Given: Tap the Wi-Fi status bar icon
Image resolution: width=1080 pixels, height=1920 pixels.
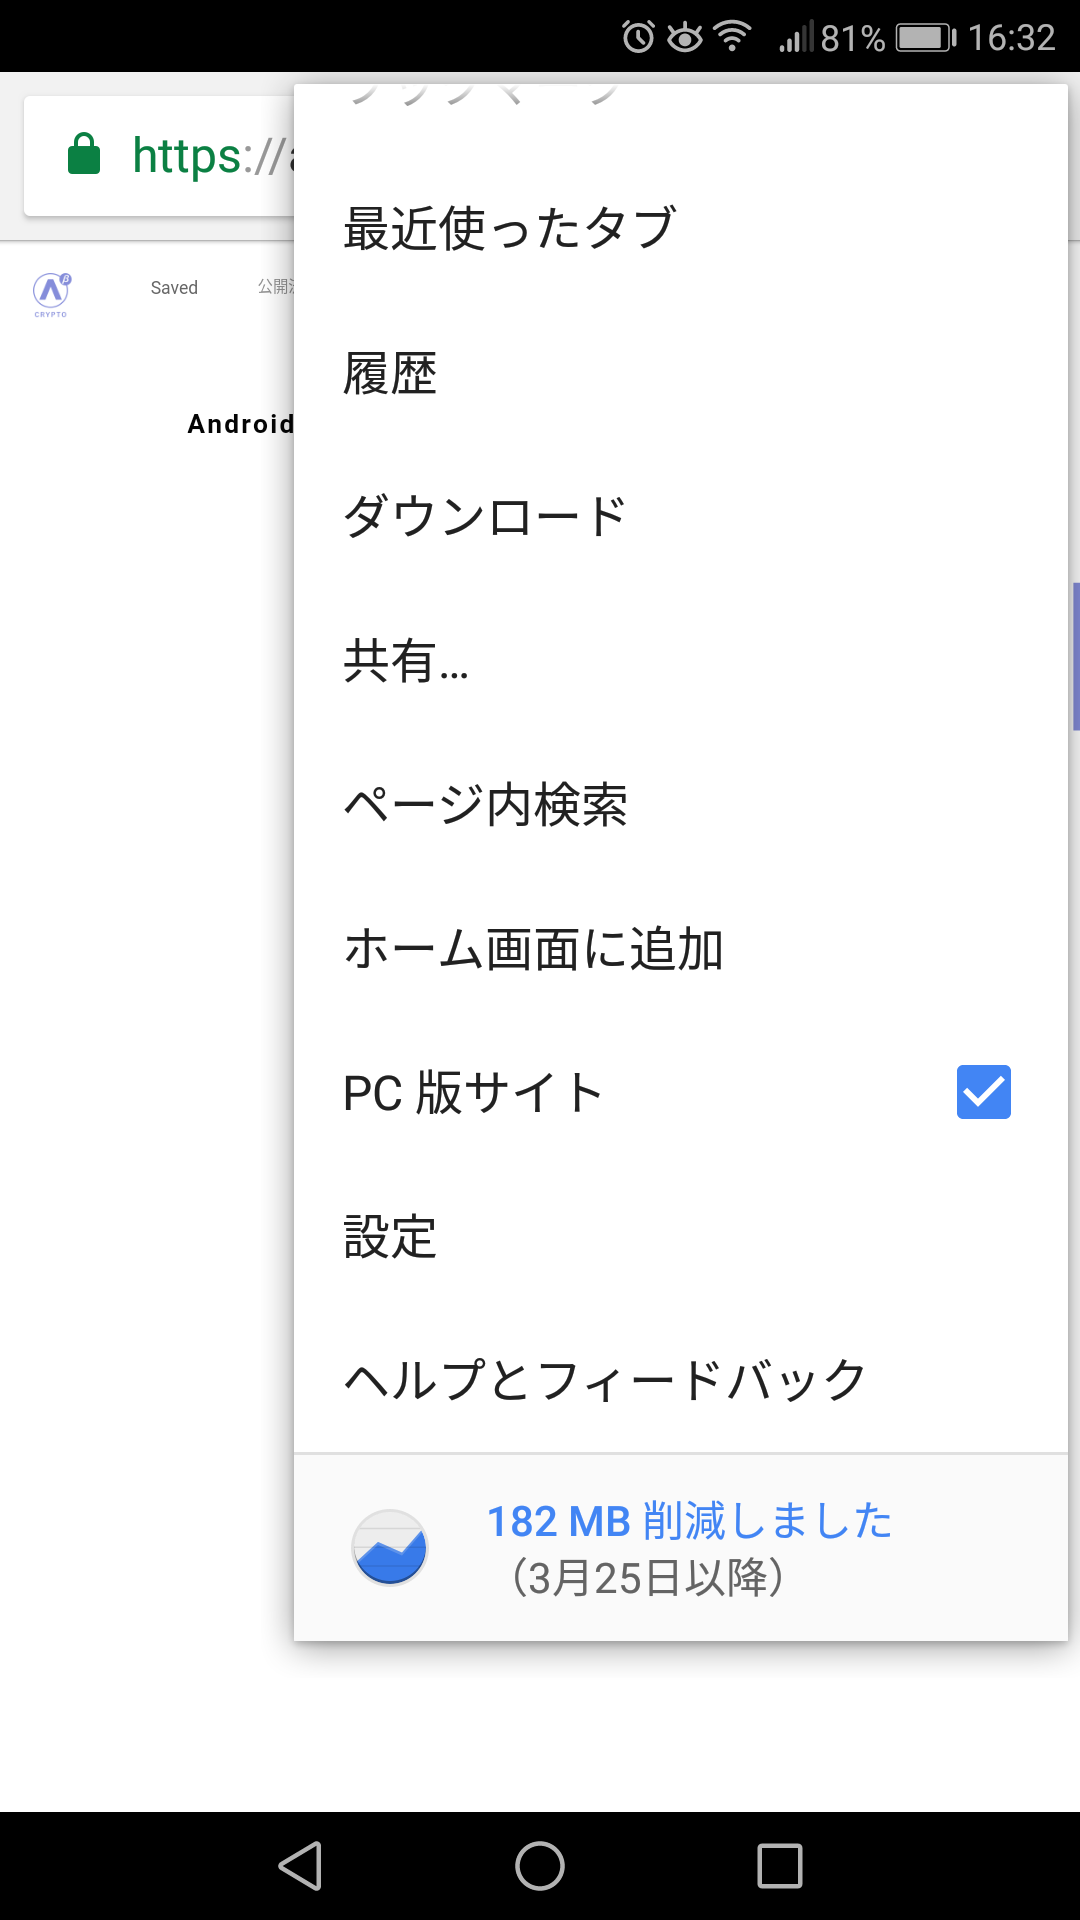Looking at the screenshot, I should point(733,36).
